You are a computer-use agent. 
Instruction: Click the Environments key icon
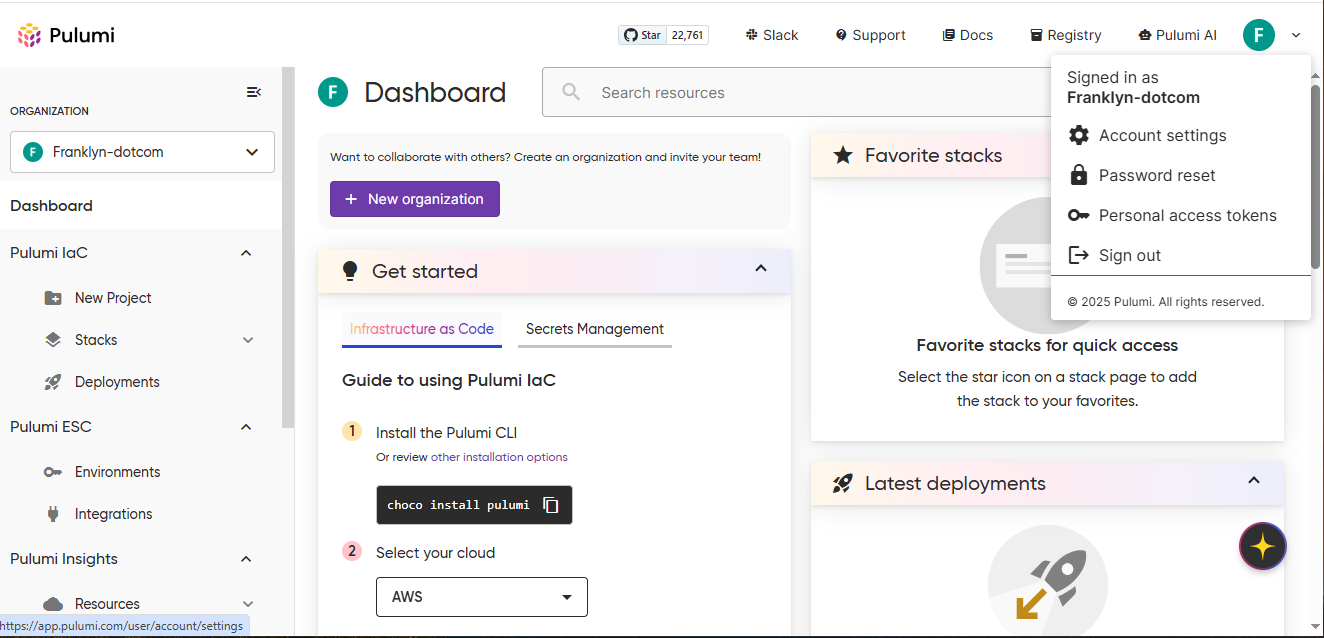[53, 472]
